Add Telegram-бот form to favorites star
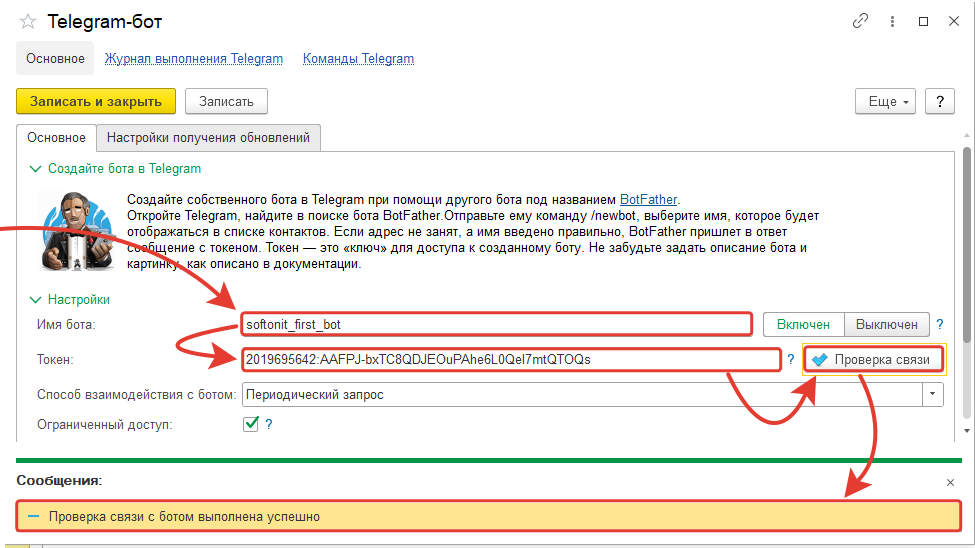 pyautogui.click(x=28, y=21)
